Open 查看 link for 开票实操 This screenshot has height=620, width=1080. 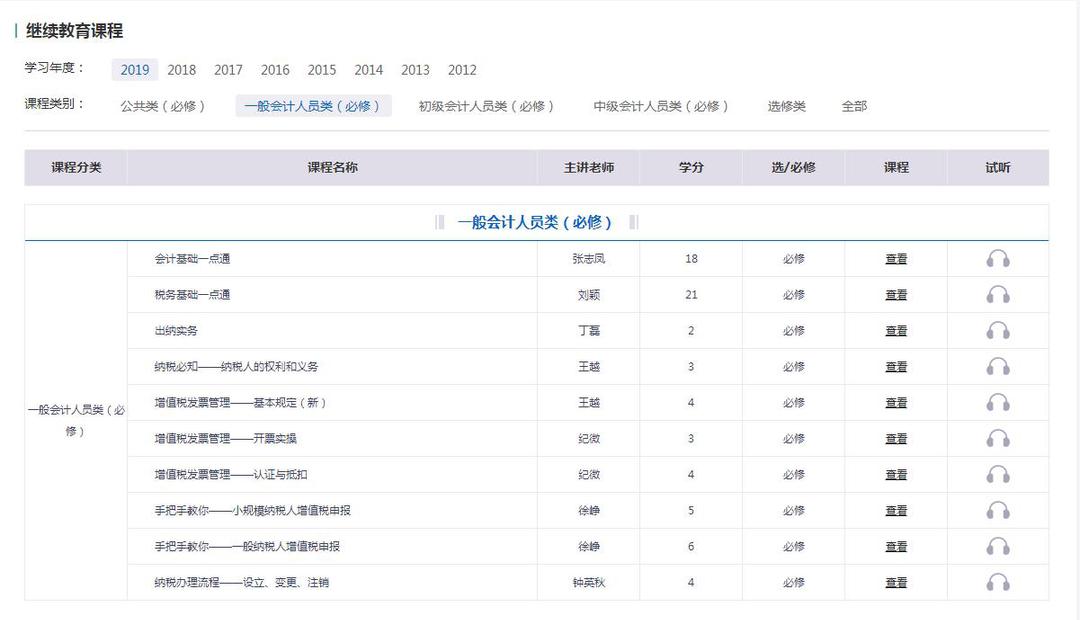pyautogui.click(x=896, y=439)
